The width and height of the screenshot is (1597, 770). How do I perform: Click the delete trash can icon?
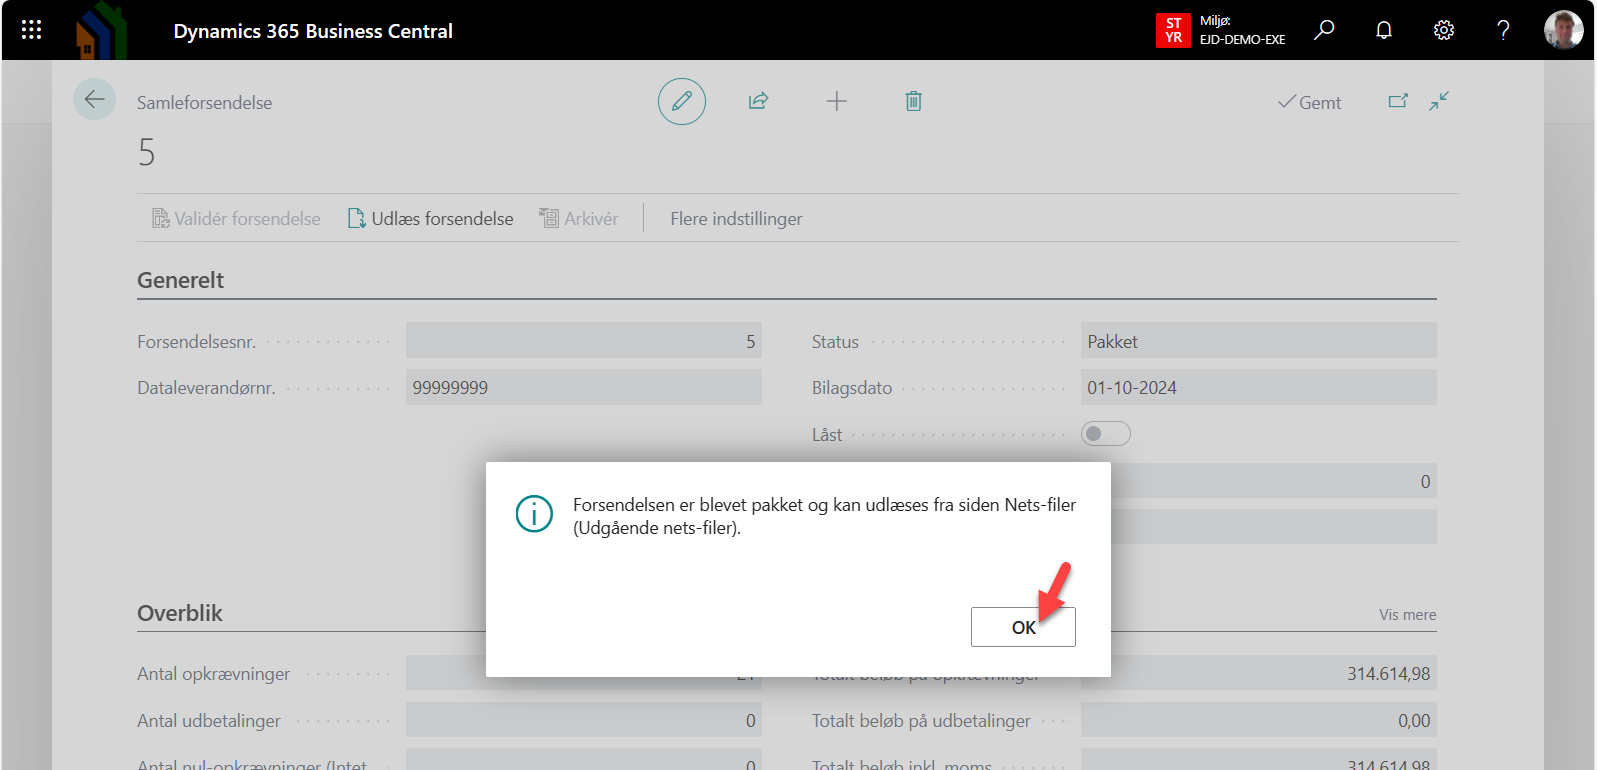point(913,101)
